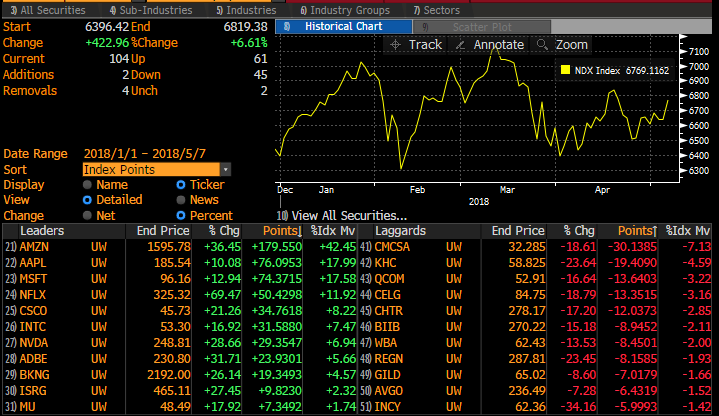
Task: Click the Index Points sort field
Action: [152, 170]
